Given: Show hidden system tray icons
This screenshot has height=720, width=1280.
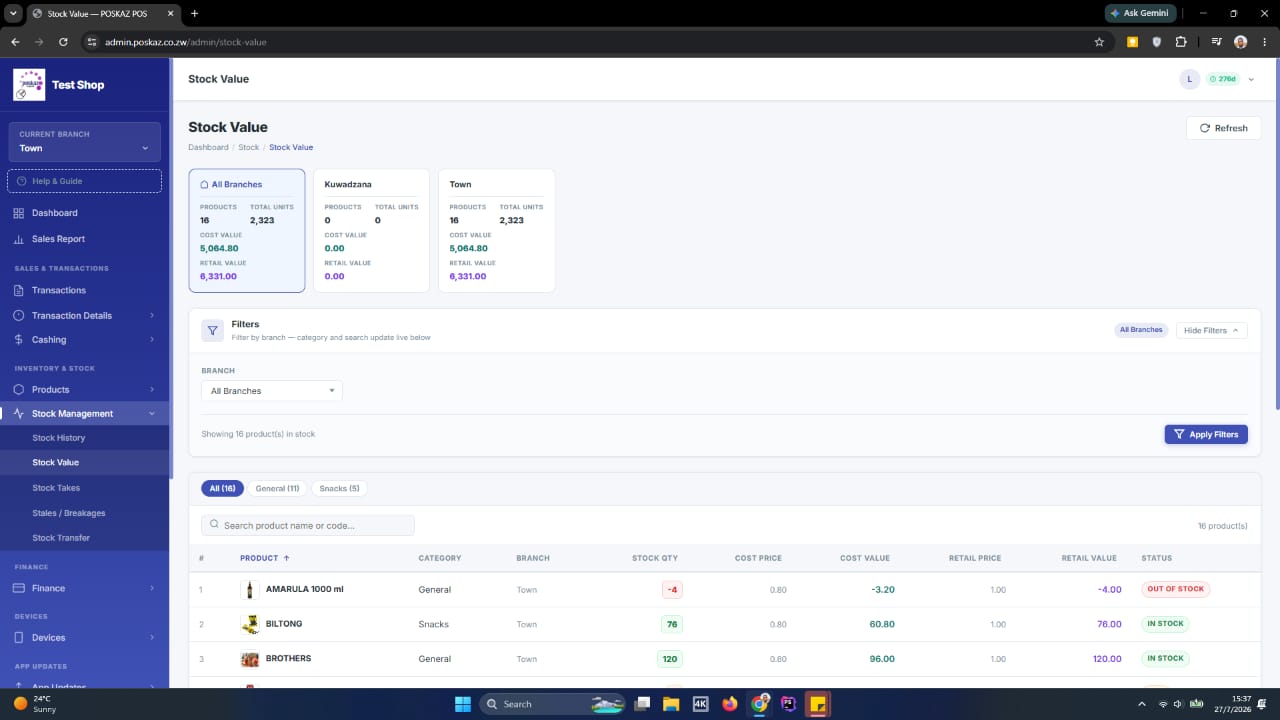Looking at the screenshot, I should 1141,704.
